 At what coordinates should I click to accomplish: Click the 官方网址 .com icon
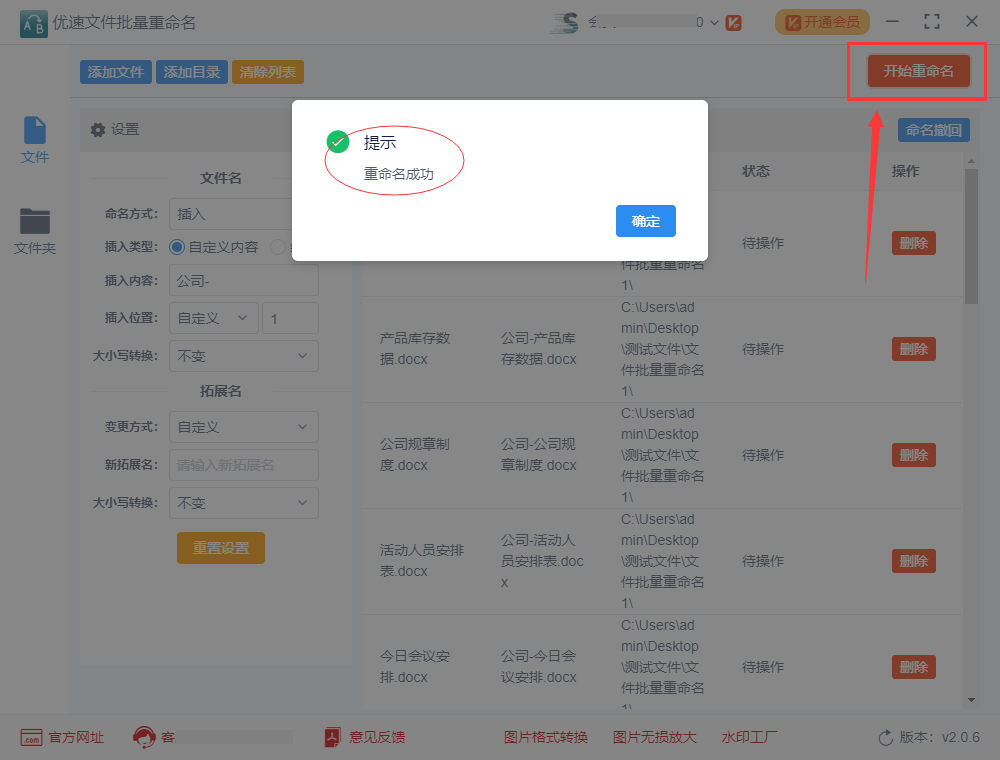(31, 738)
